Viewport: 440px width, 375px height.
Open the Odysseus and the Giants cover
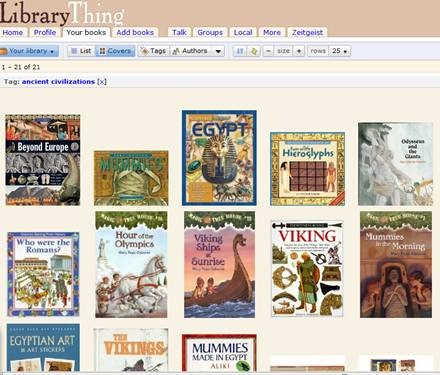[395, 164]
